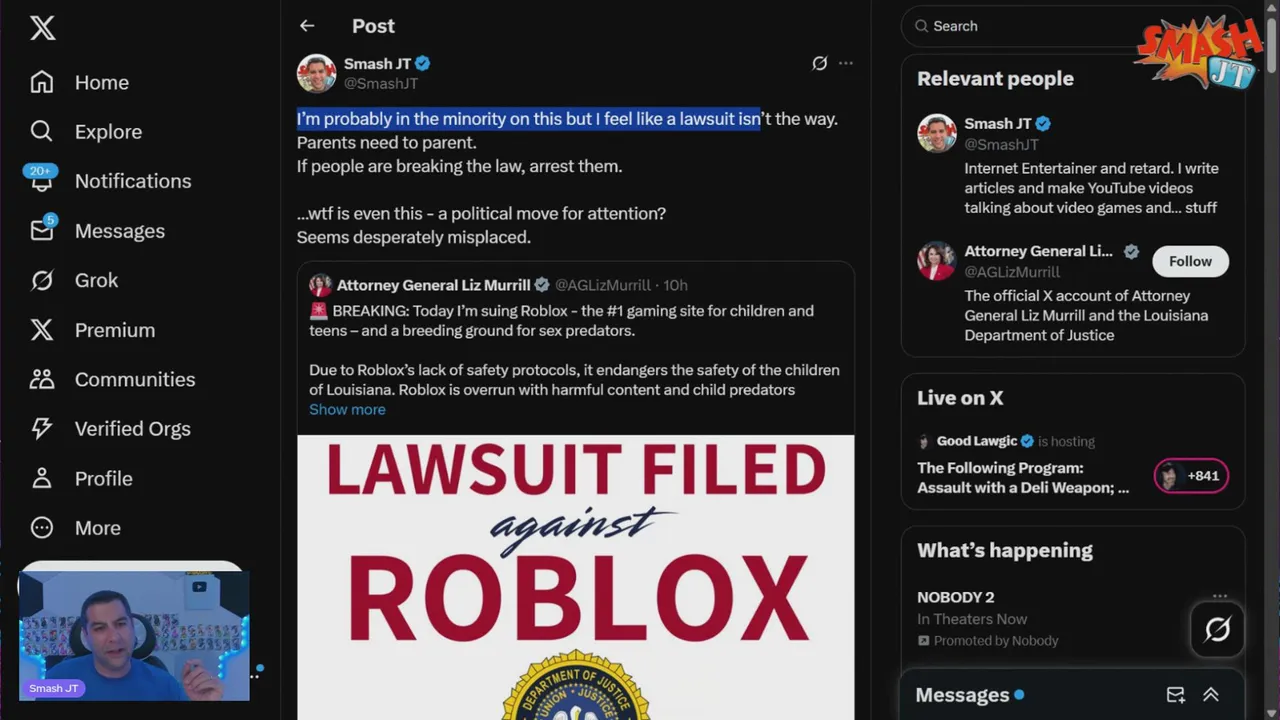Select Explore in the sidebar

point(108,132)
